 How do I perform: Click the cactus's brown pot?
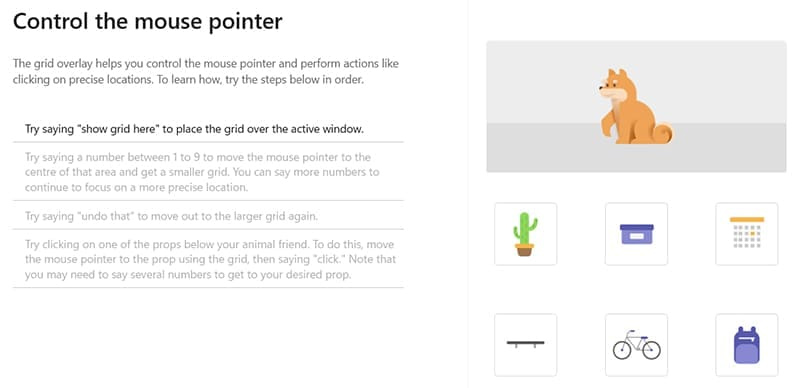[x=524, y=250]
